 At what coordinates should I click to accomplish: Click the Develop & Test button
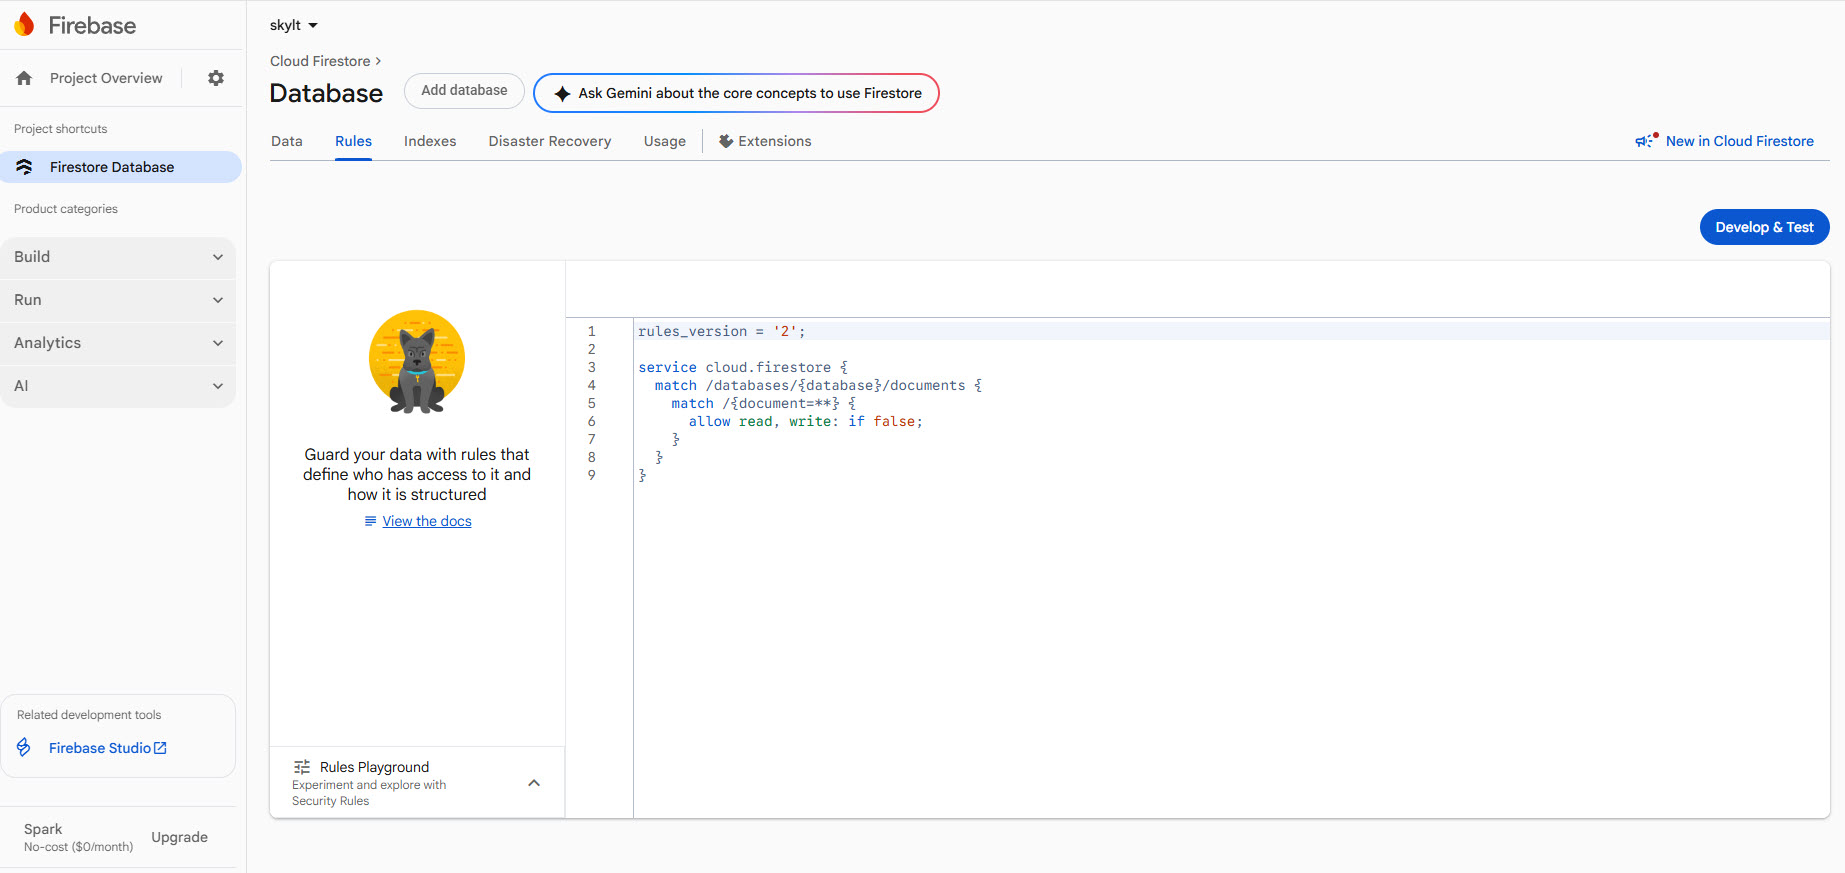click(x=1764, y=227)
